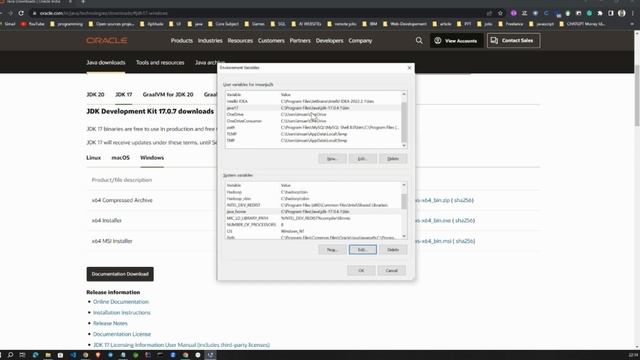This screenshot has width=640, height=360.
Task: Open the Online Documentation link
Action: 121,302
